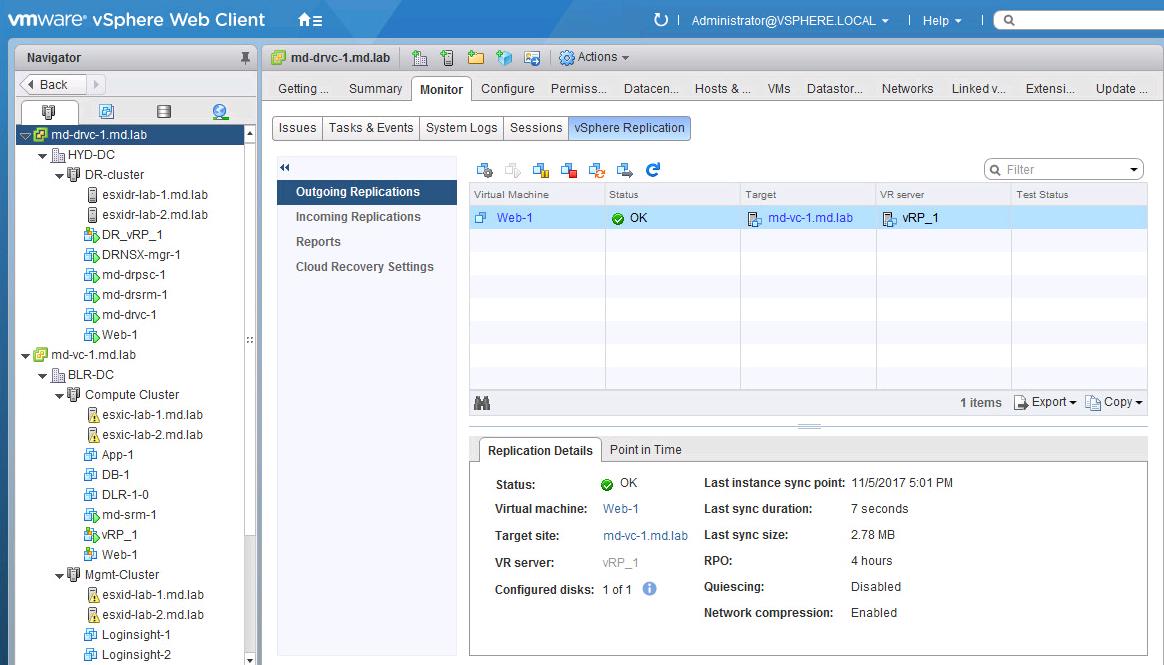The image size is (1164, 665).
Task: Click the blue cube with plus icon
Action: tap(504, 57)
